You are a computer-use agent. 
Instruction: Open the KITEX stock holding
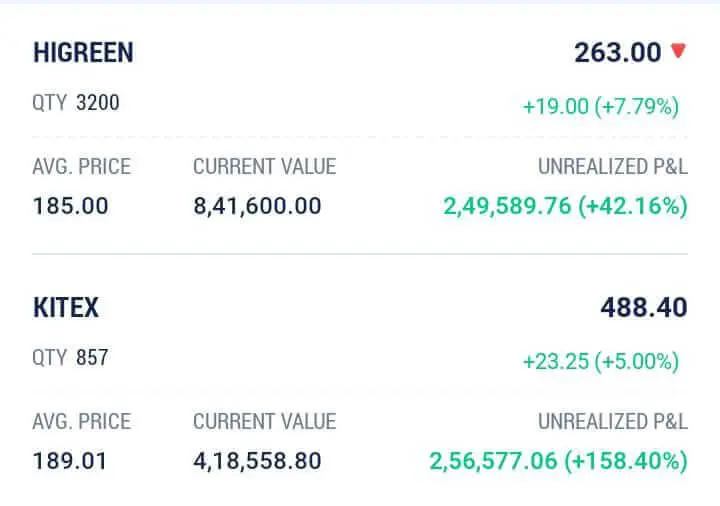(66, 308)
